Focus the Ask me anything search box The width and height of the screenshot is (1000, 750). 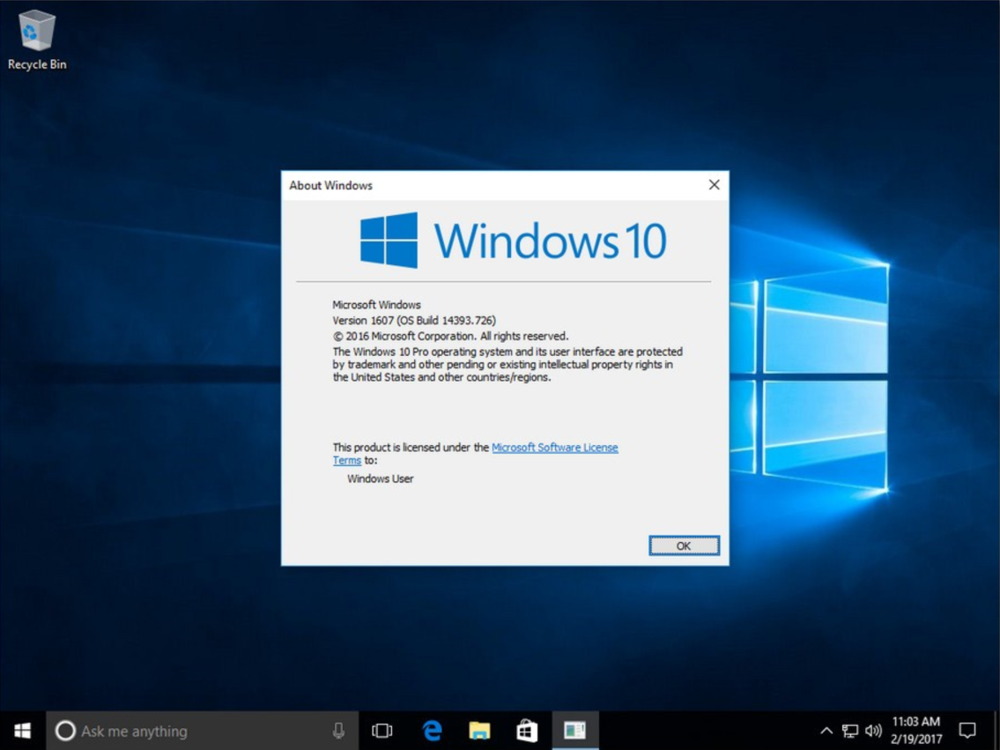[202, 731]
